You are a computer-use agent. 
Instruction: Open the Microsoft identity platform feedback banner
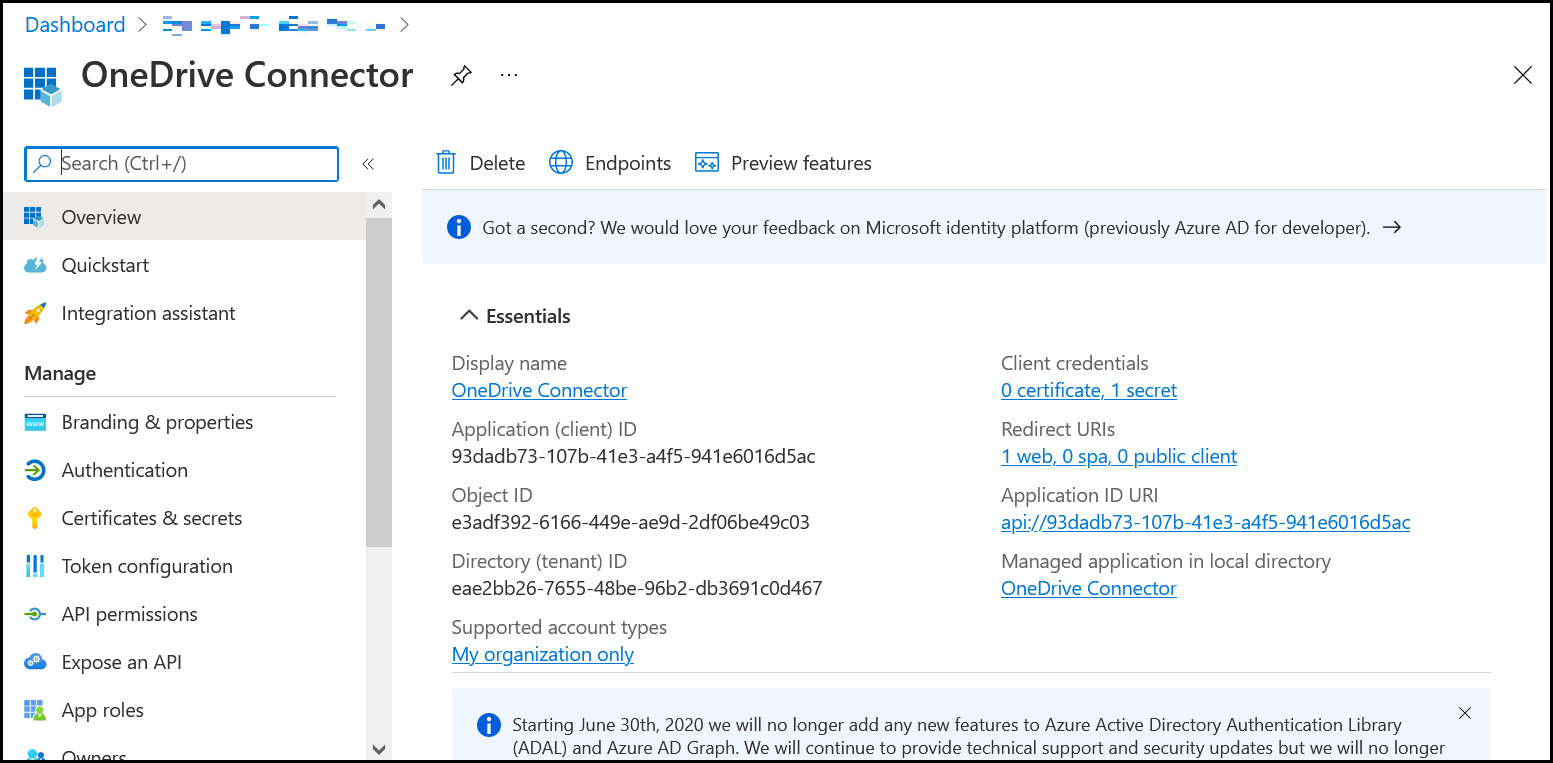click(x=983, y=227)
